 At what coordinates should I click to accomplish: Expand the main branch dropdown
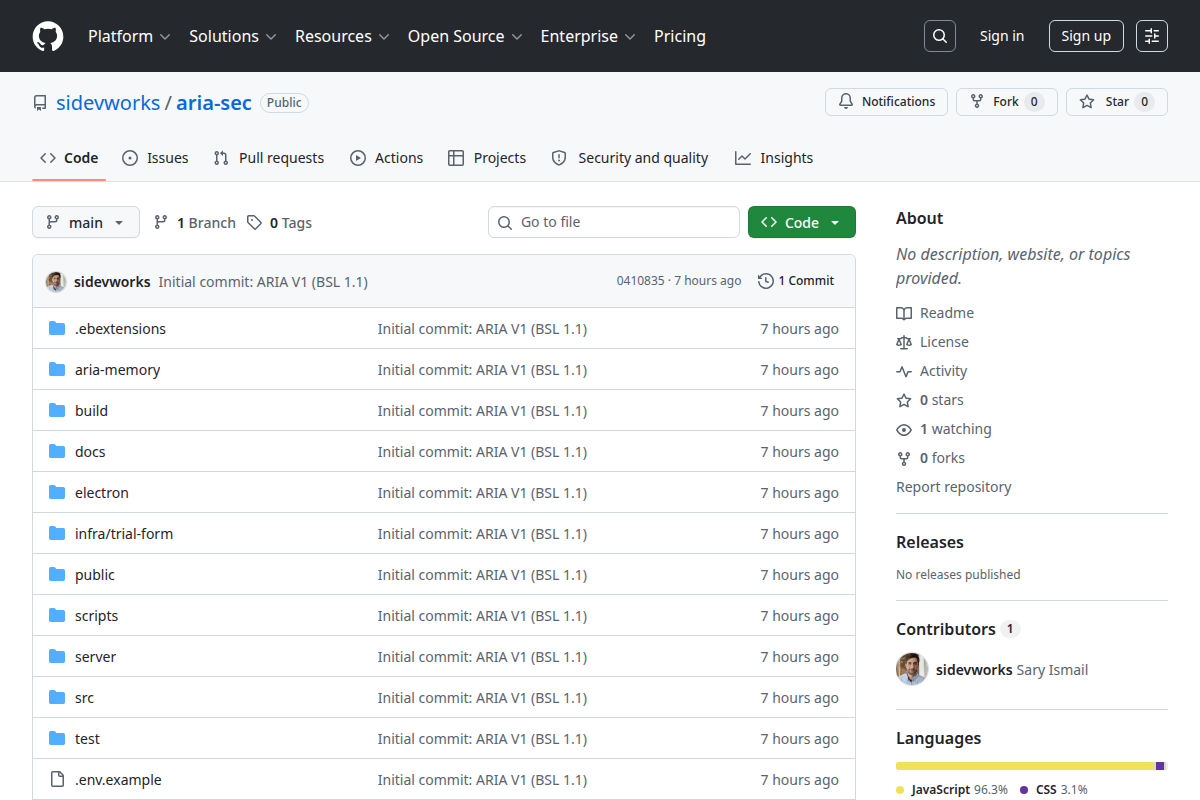coord(85,222)
